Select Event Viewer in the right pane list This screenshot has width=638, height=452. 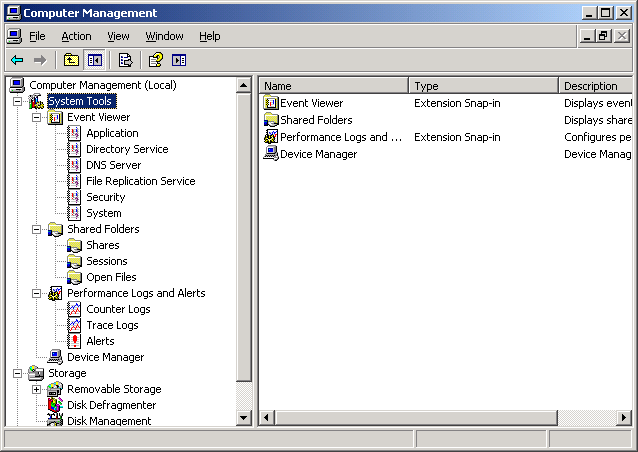pos(311,103)
